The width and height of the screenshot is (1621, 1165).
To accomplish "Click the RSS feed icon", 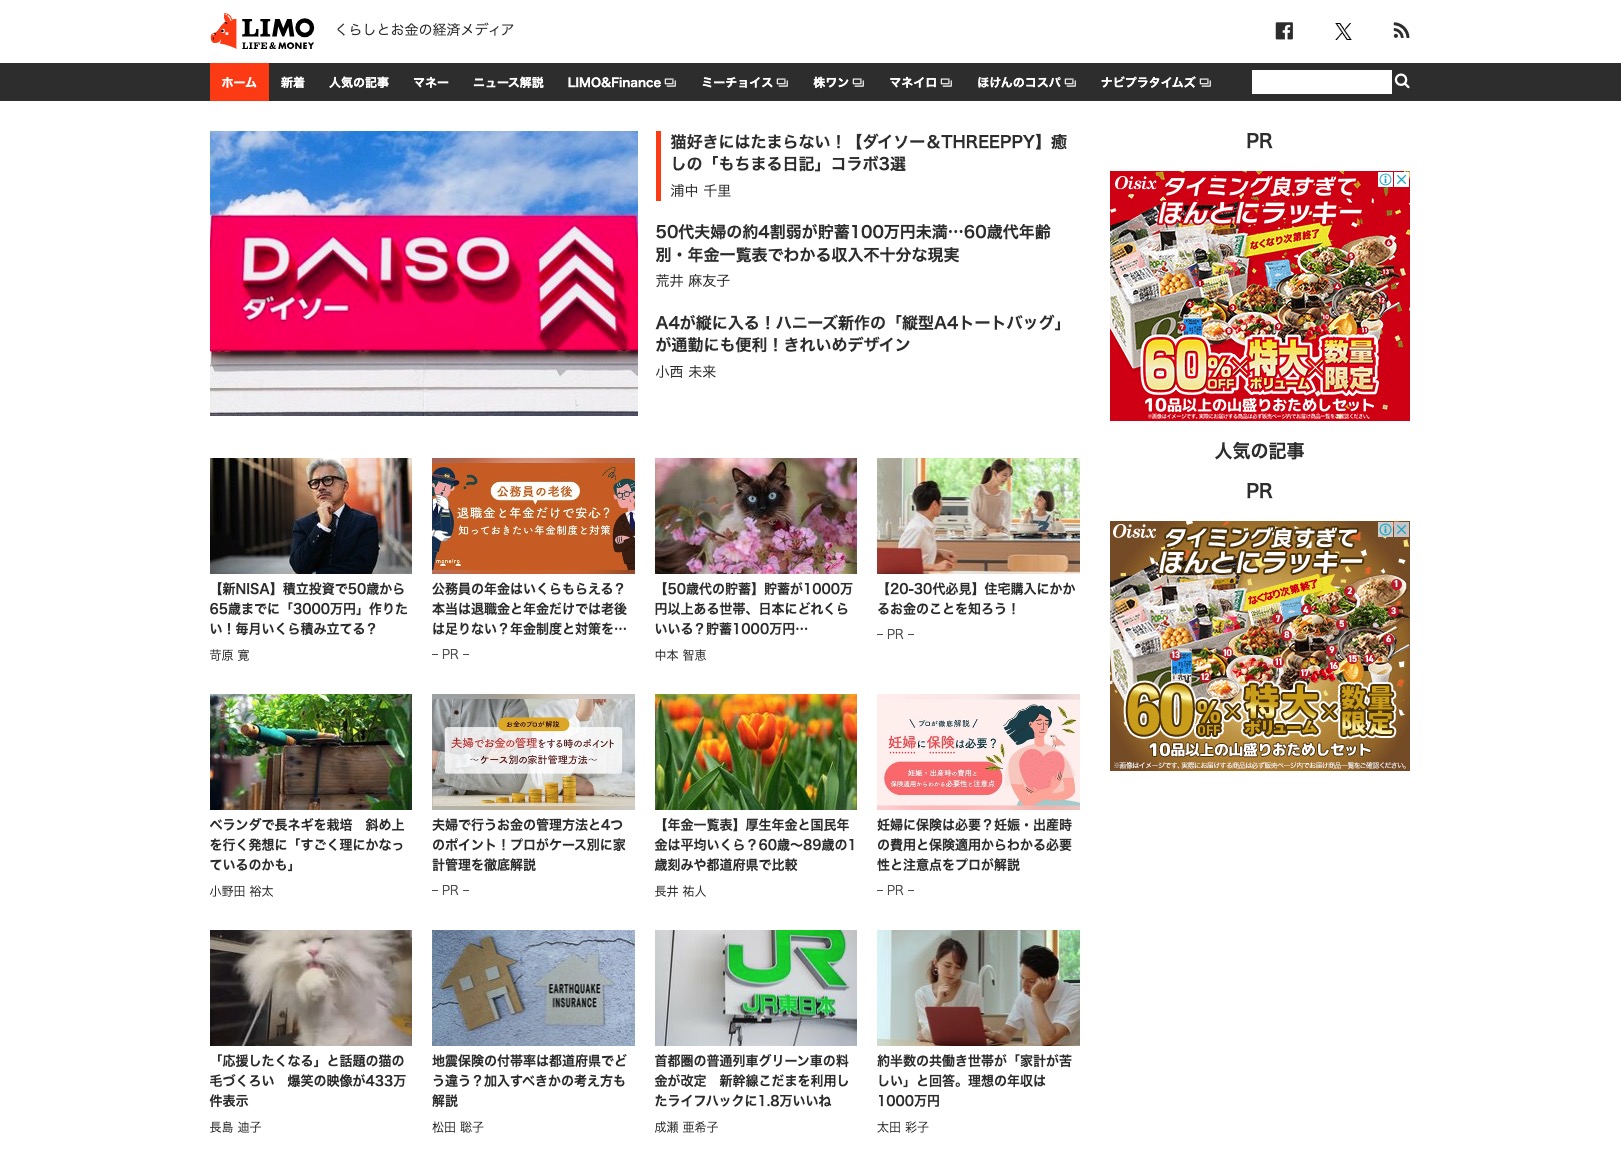I will (1402, 31).
